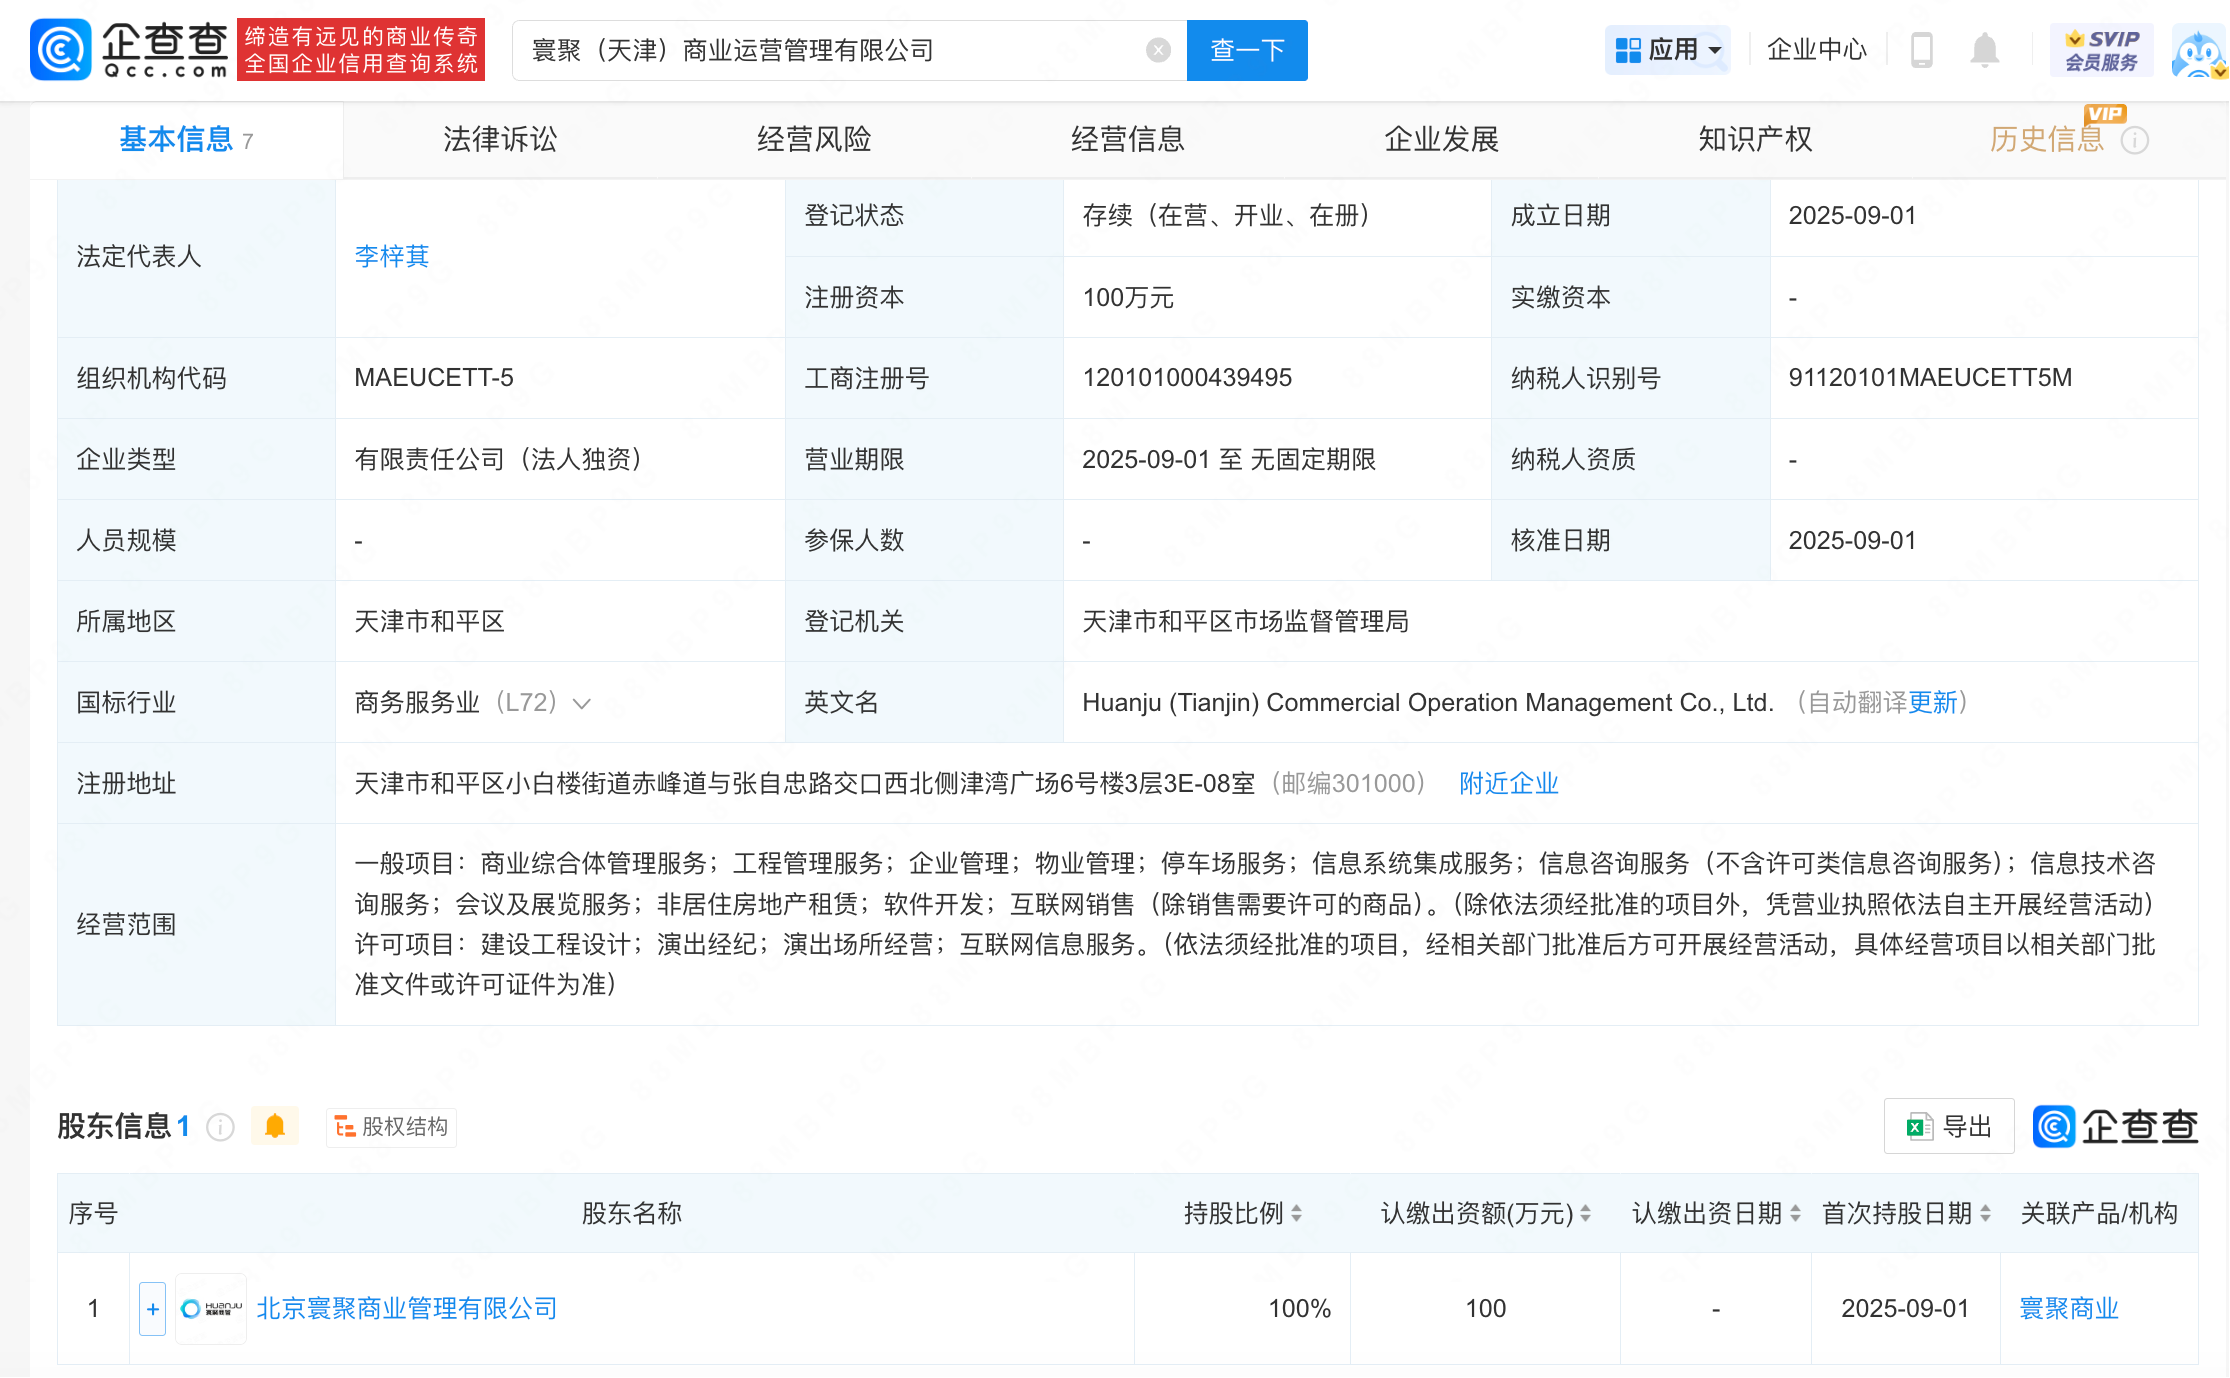Switch to 经营信息 tab
Viewport: 2230px width, 1378px height.
pos(1128,140)
